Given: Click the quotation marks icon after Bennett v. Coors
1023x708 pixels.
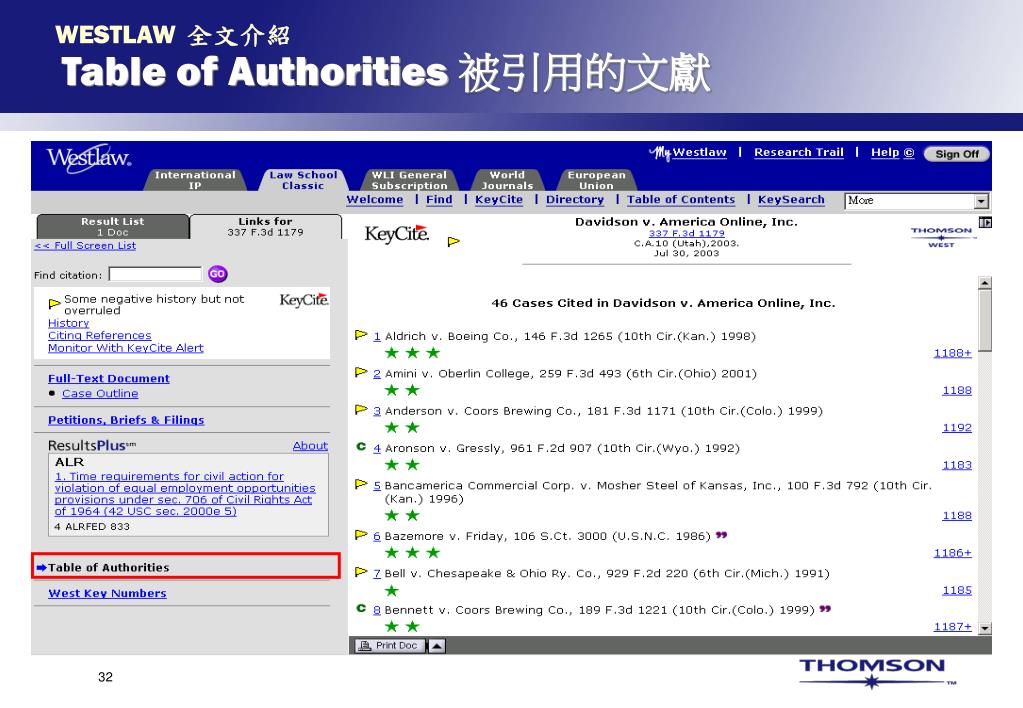Looking at the screenshot, I should click(x=825, y=609).
